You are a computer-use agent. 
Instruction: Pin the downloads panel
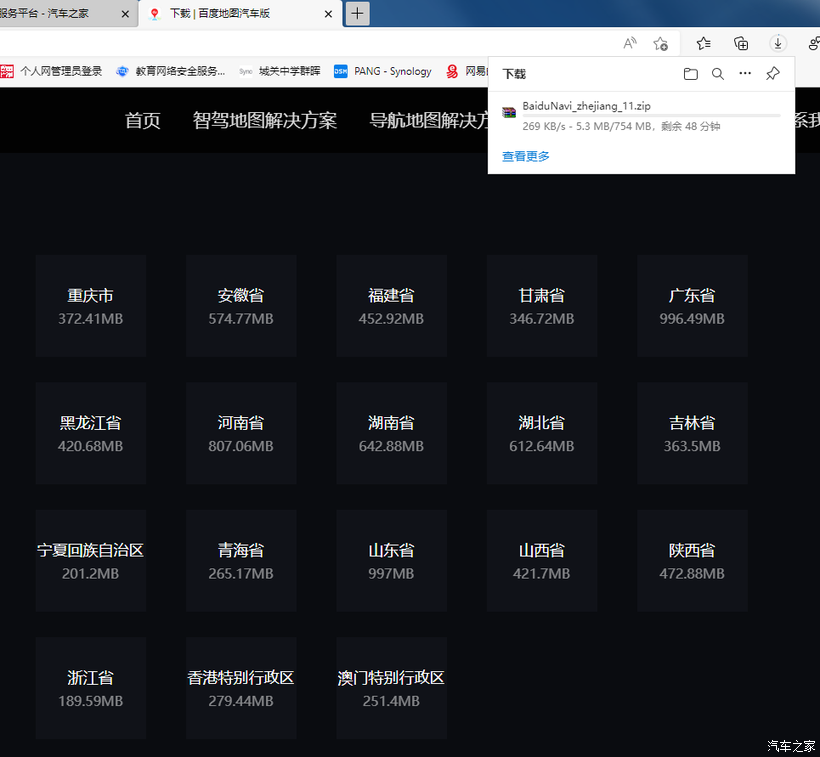click(x=772, y=73)
